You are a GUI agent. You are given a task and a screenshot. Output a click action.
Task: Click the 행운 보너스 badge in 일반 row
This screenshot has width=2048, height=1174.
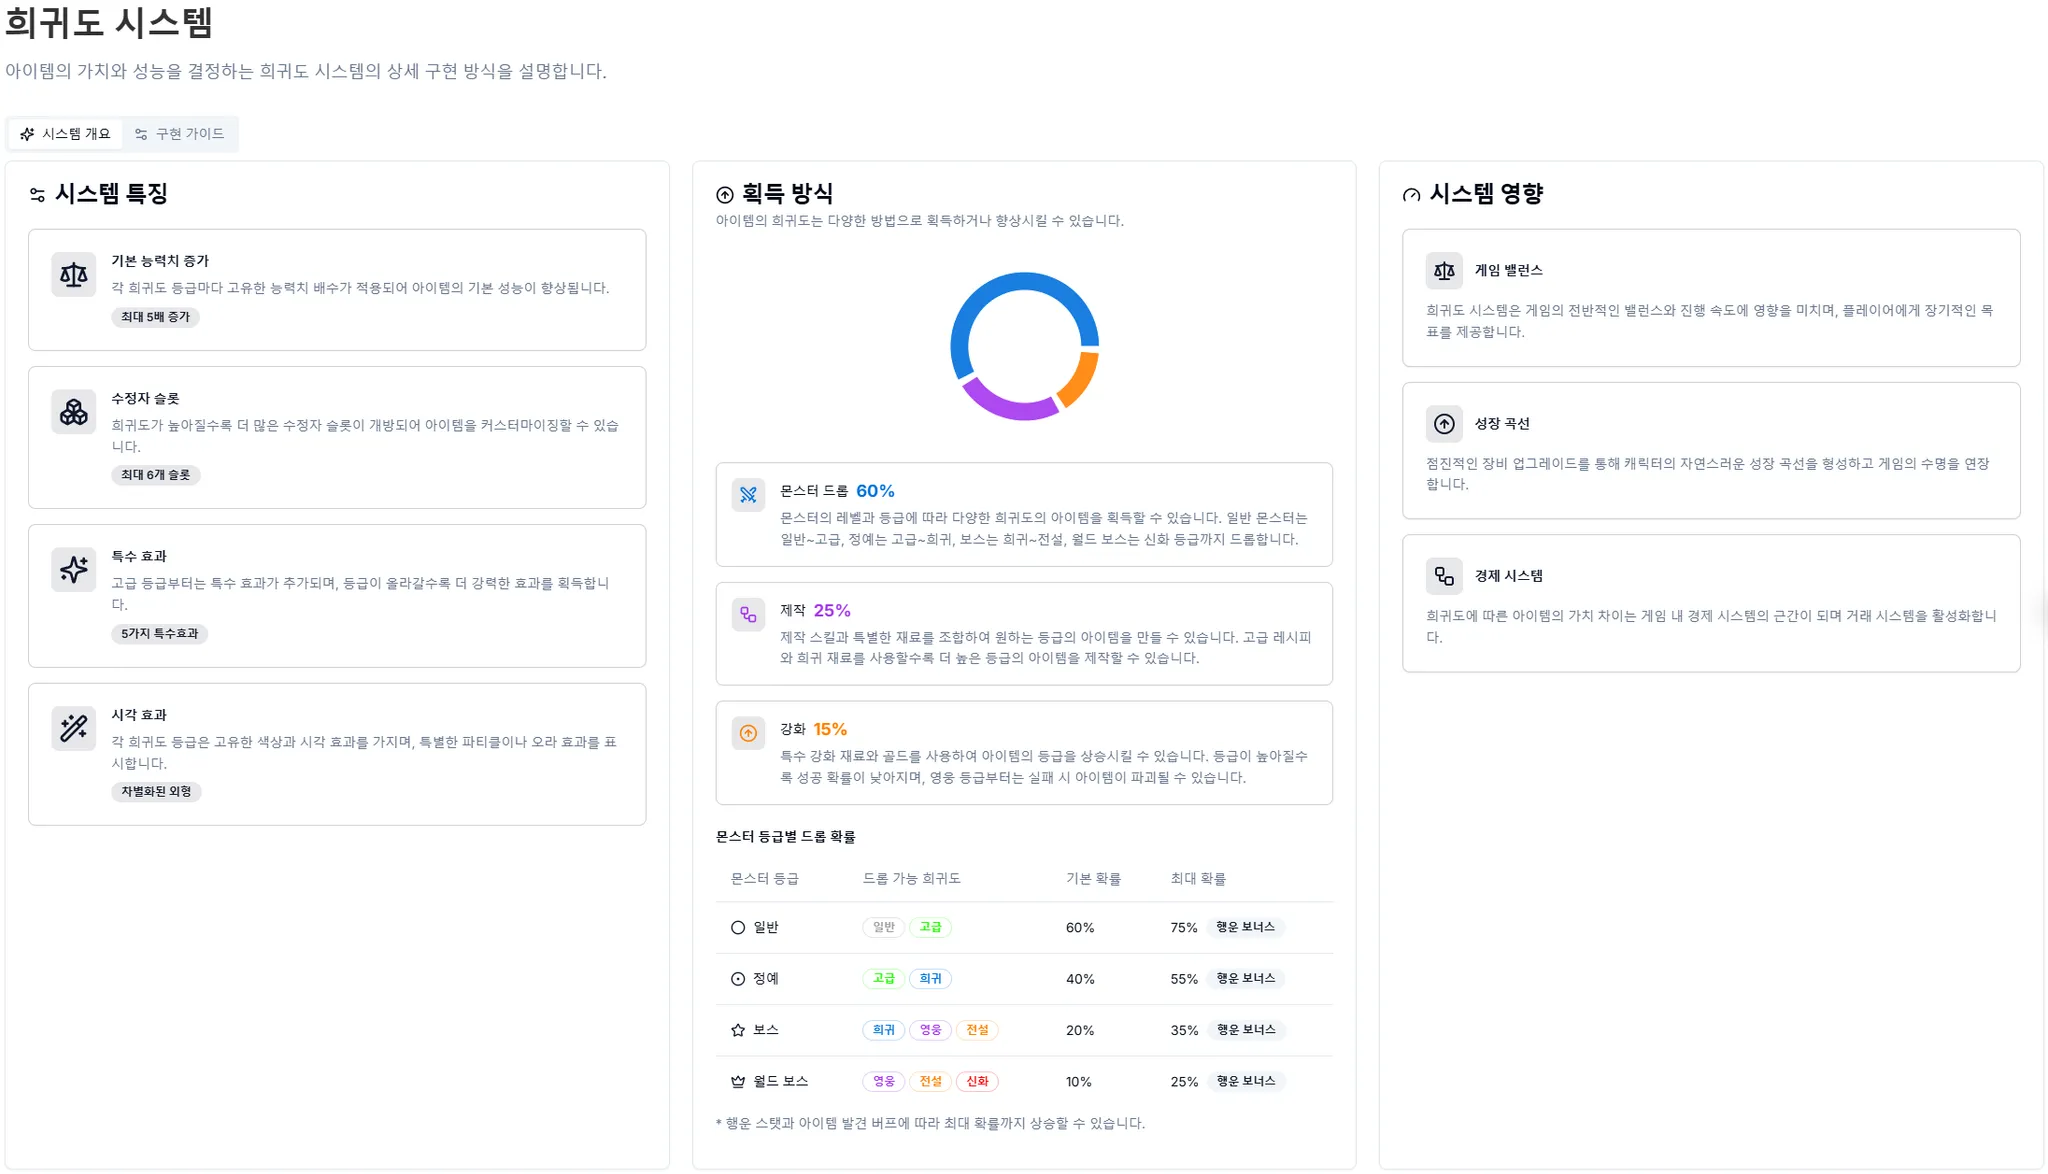(x=1245, y=927)
